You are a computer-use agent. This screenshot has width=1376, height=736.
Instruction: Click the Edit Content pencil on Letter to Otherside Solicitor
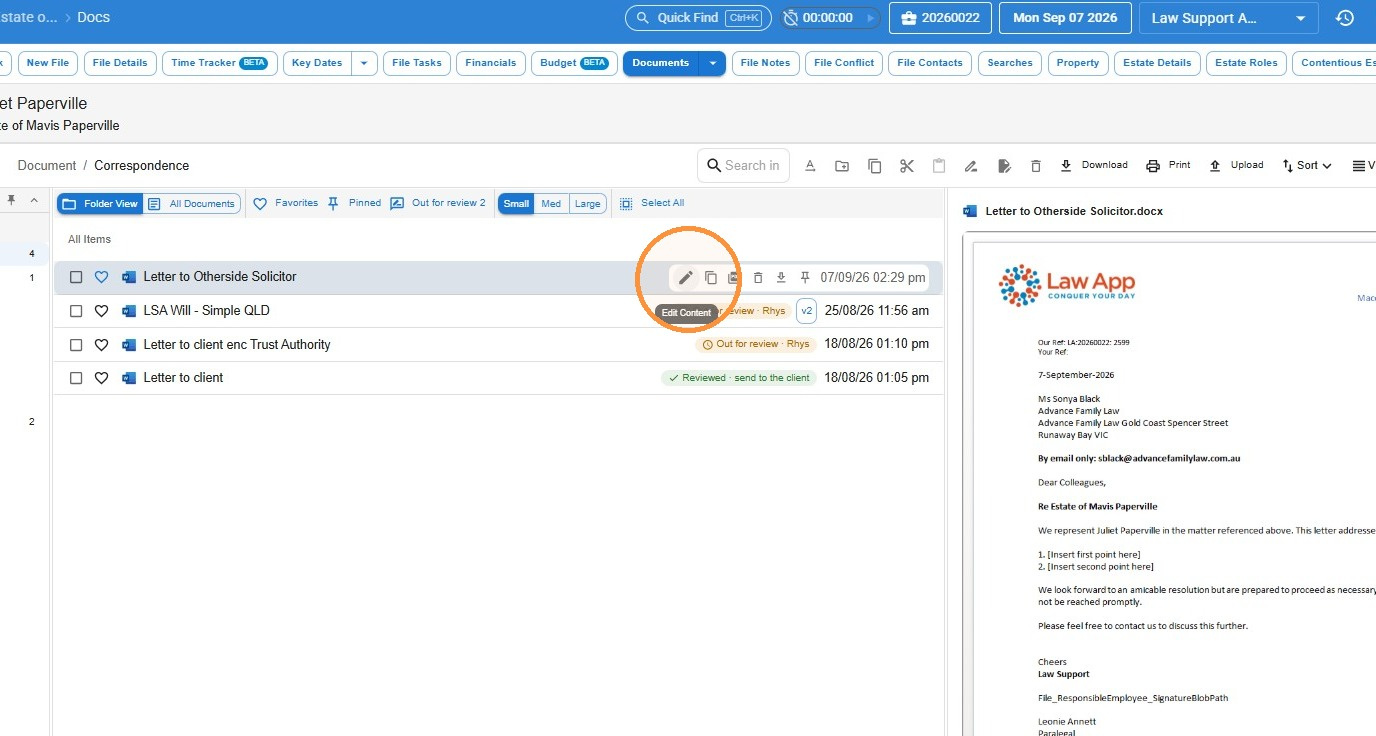[x=685, y=277]
